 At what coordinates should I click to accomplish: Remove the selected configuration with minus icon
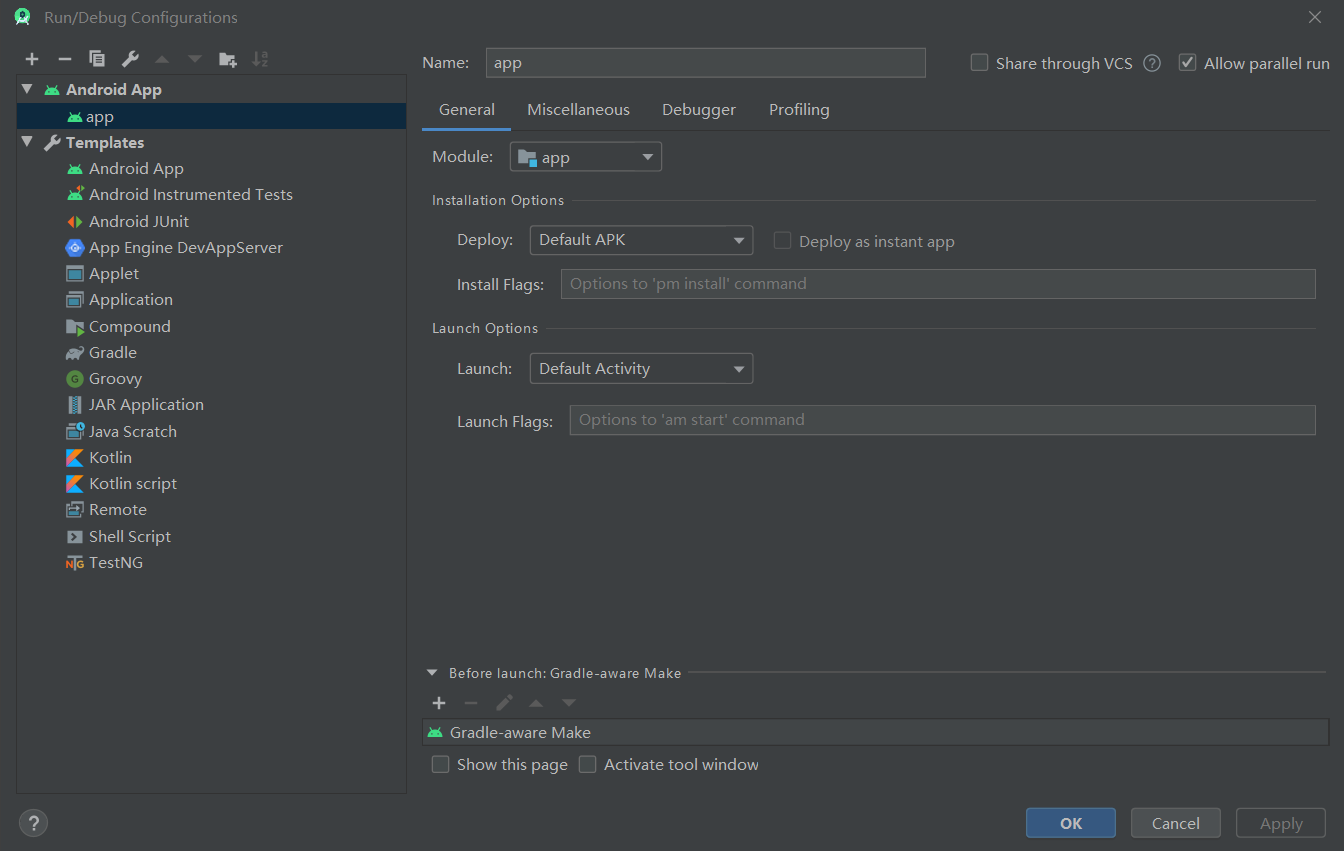point(64,59)
